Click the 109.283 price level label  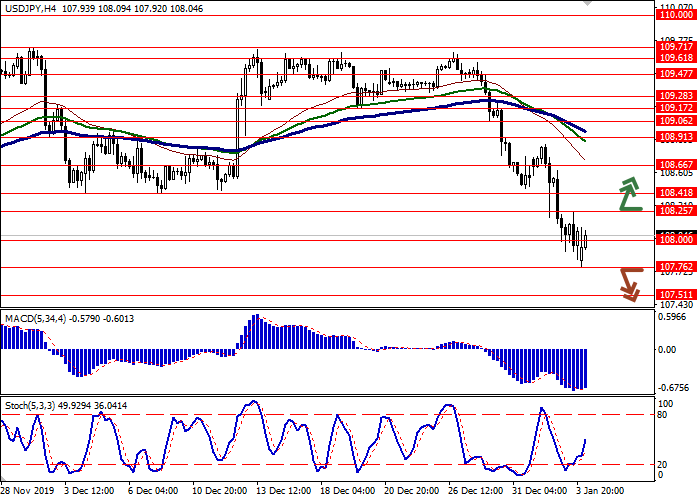click(x=677, y=96)
